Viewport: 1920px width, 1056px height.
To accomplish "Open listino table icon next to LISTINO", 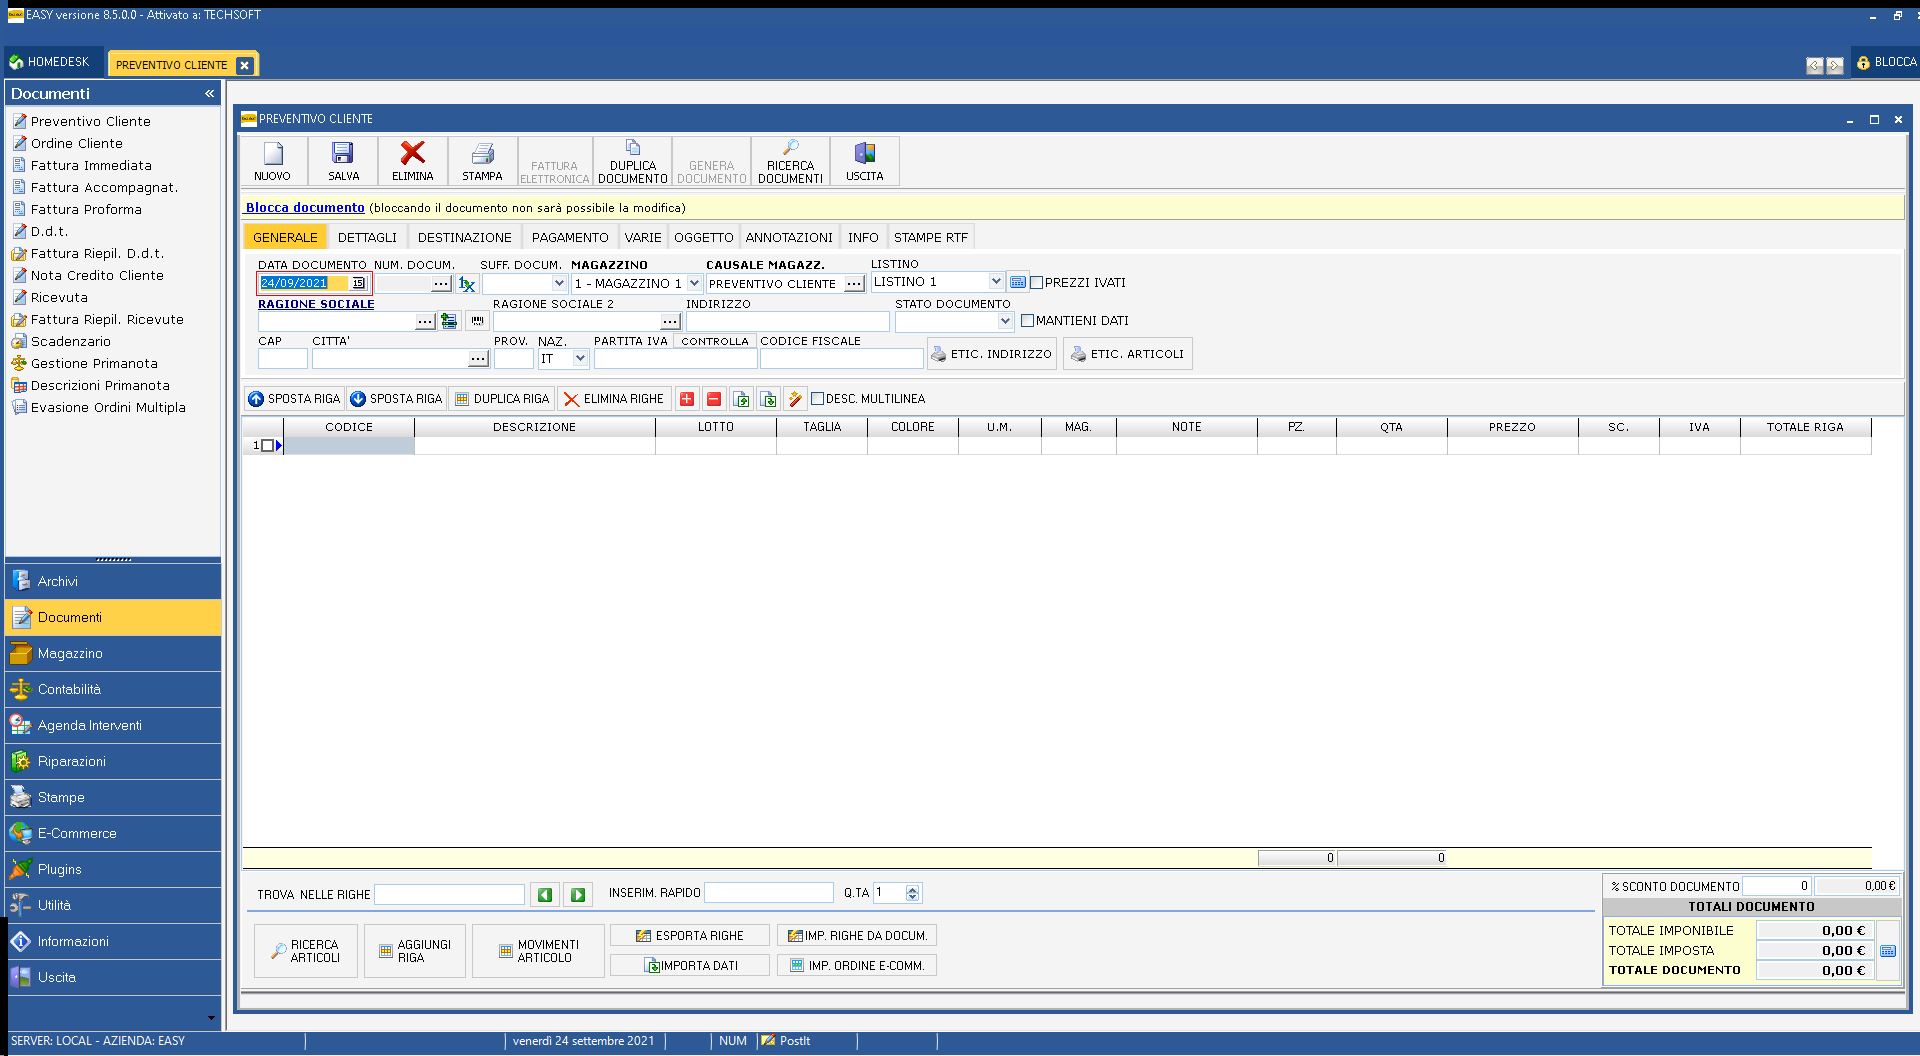I will [1017, 282].
